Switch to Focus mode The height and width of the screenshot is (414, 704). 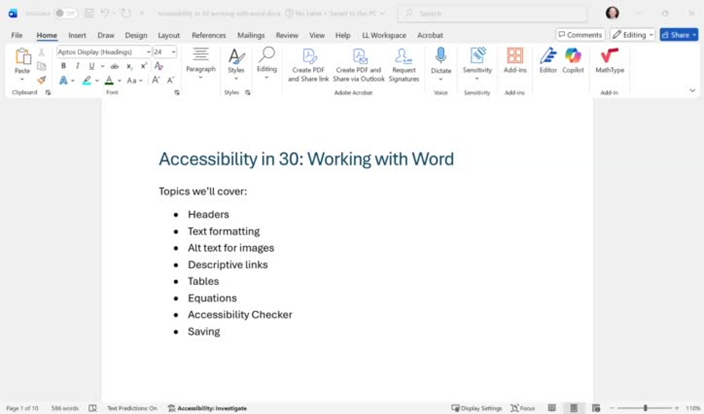point(523,408)
